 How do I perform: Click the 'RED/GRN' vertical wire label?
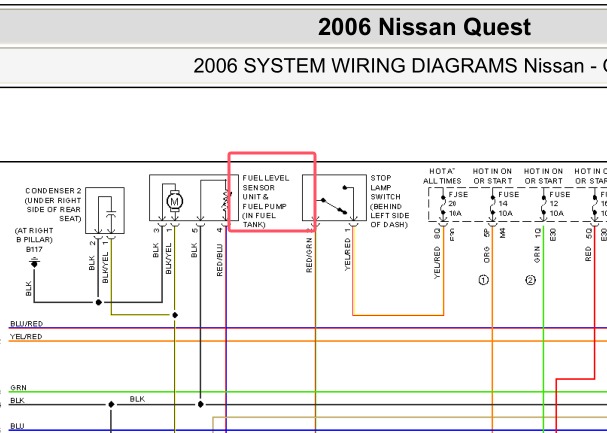[309, 255]
